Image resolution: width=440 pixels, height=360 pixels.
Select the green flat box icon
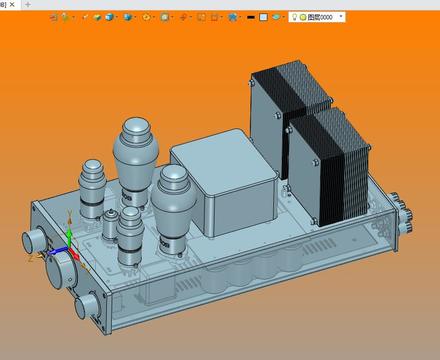click(x=97, y=17)
